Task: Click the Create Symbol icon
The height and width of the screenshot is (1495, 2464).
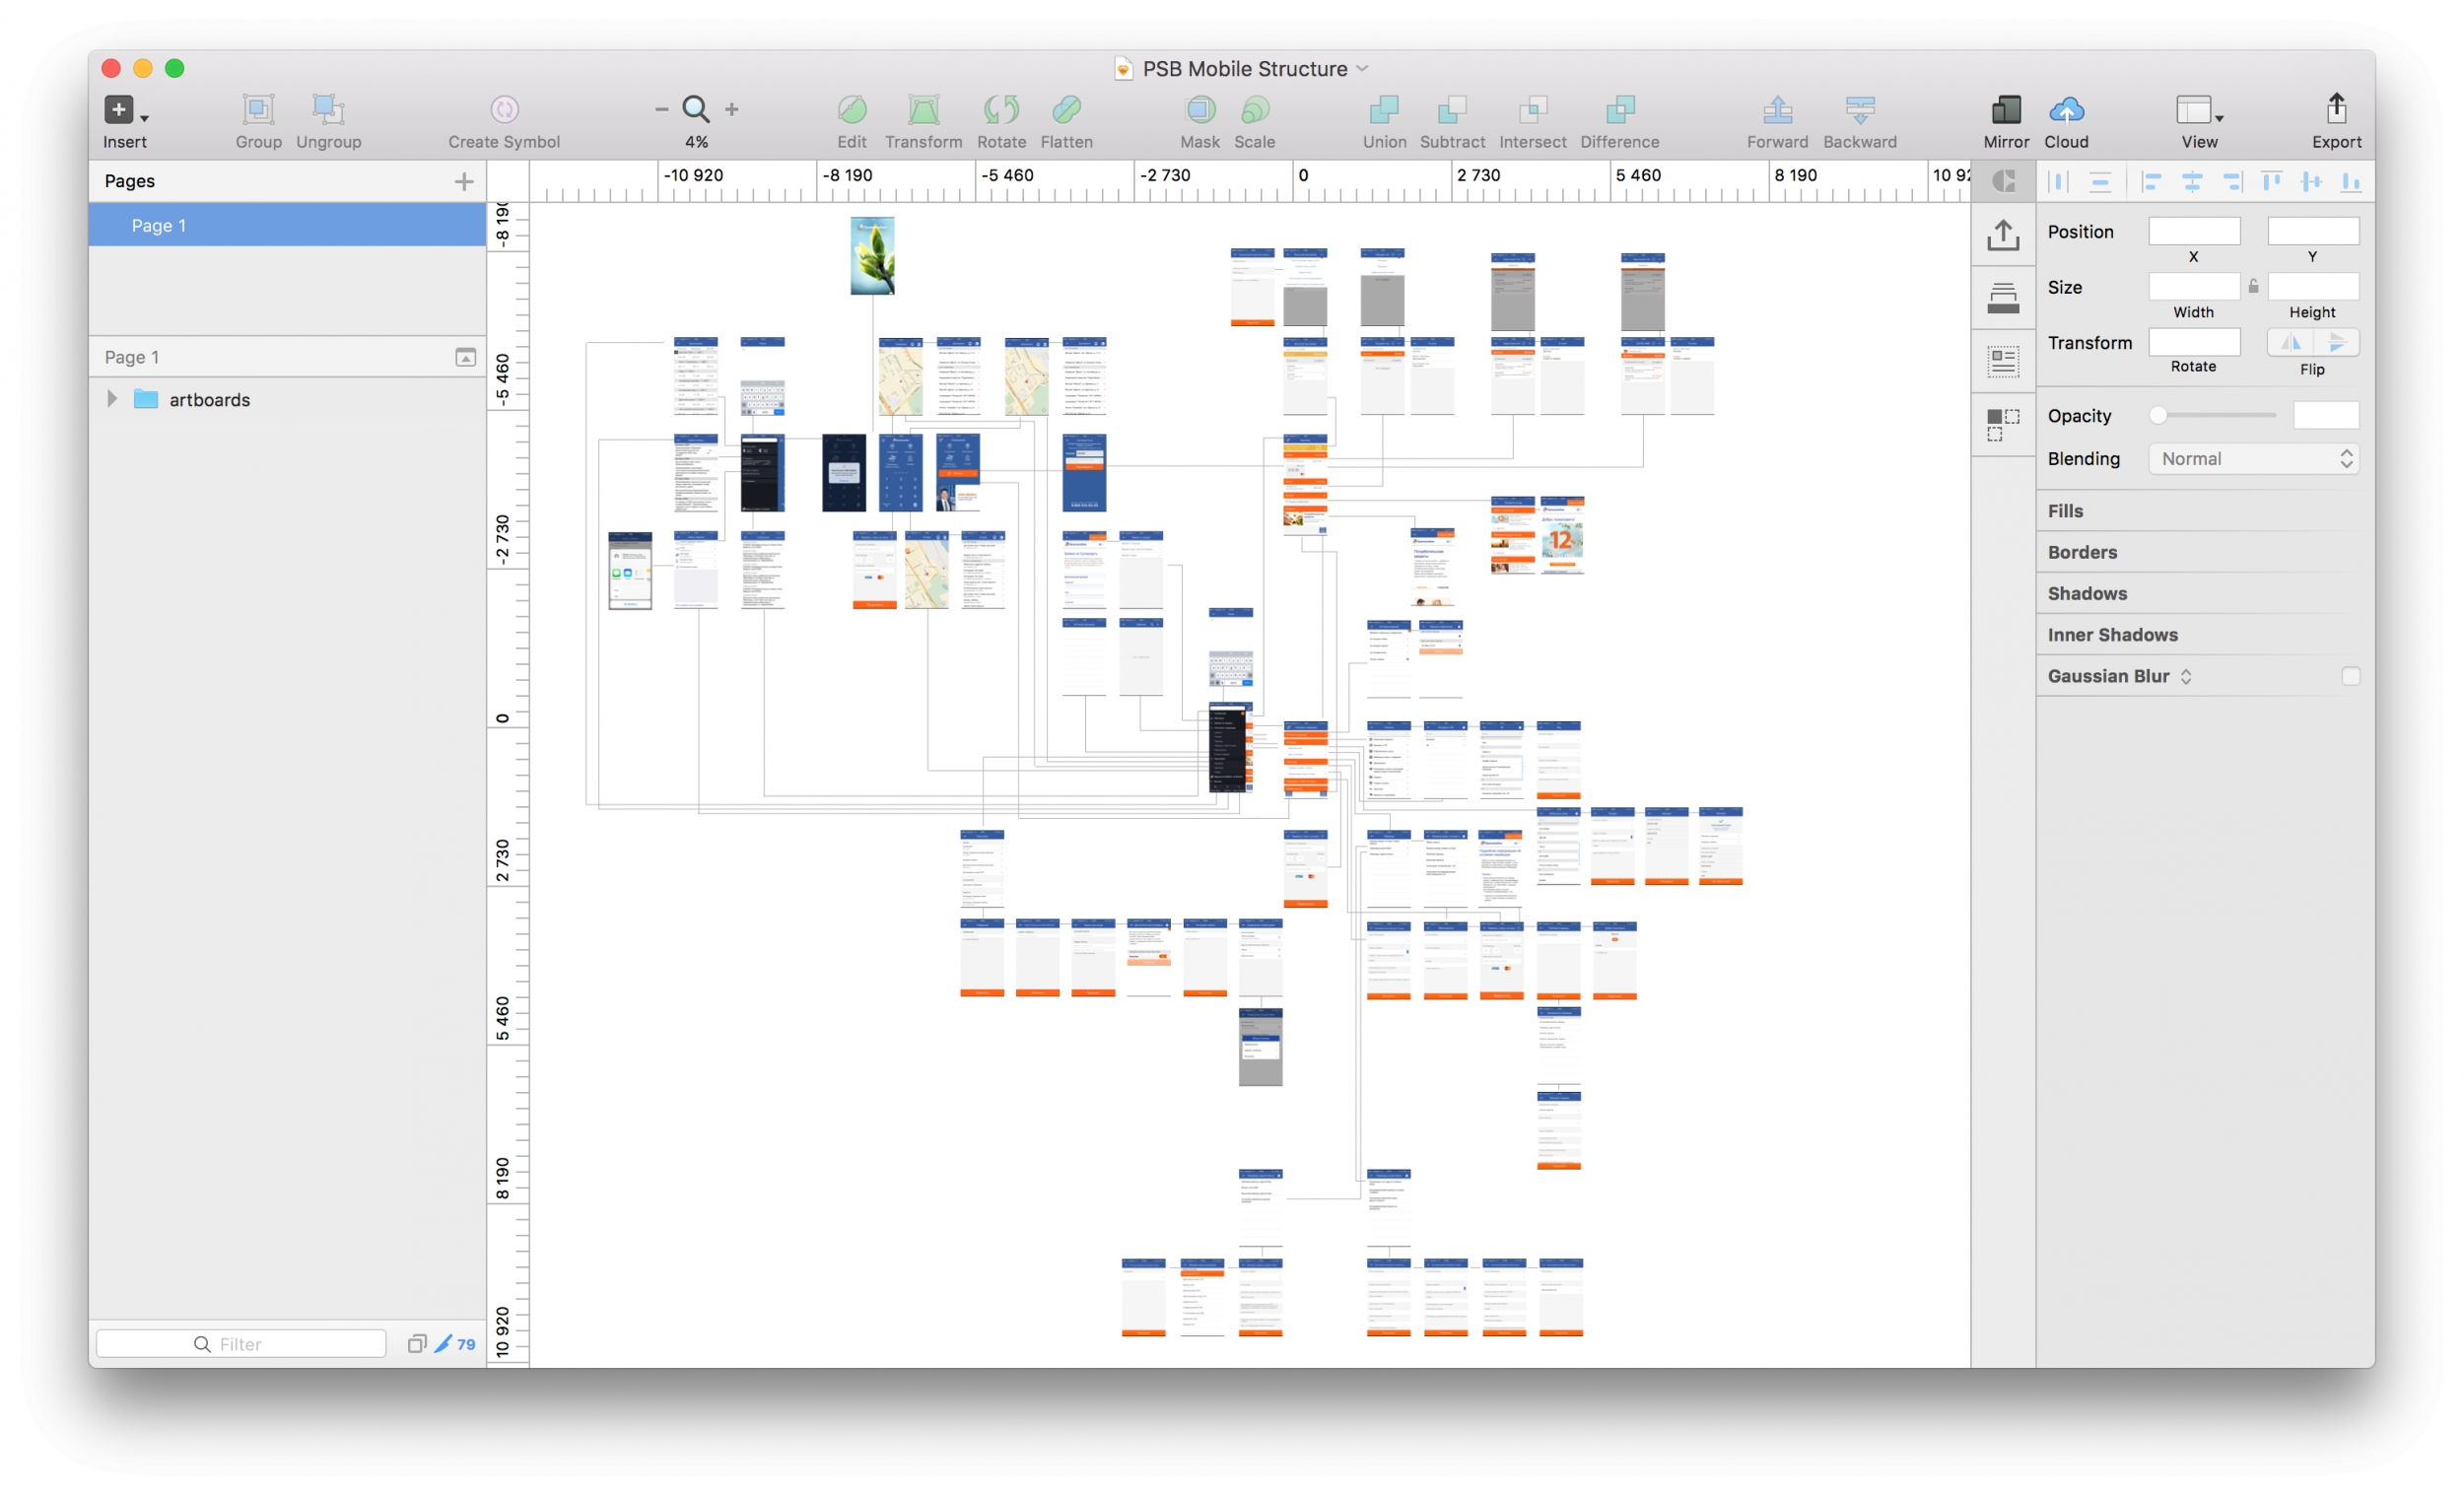Action: pyautogui.click(x=504, y=109)
